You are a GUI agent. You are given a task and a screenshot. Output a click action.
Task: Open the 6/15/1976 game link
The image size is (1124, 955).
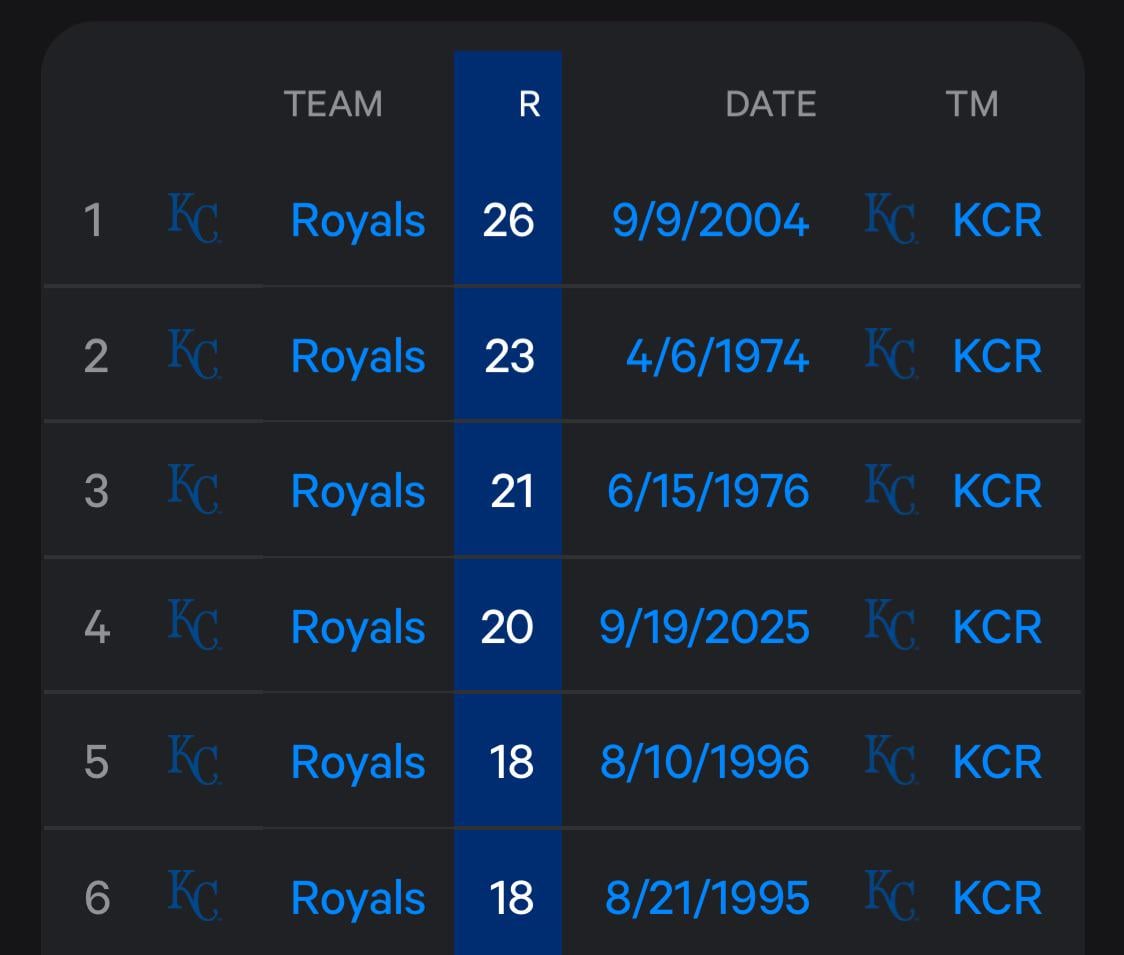[x=707, y=490]
